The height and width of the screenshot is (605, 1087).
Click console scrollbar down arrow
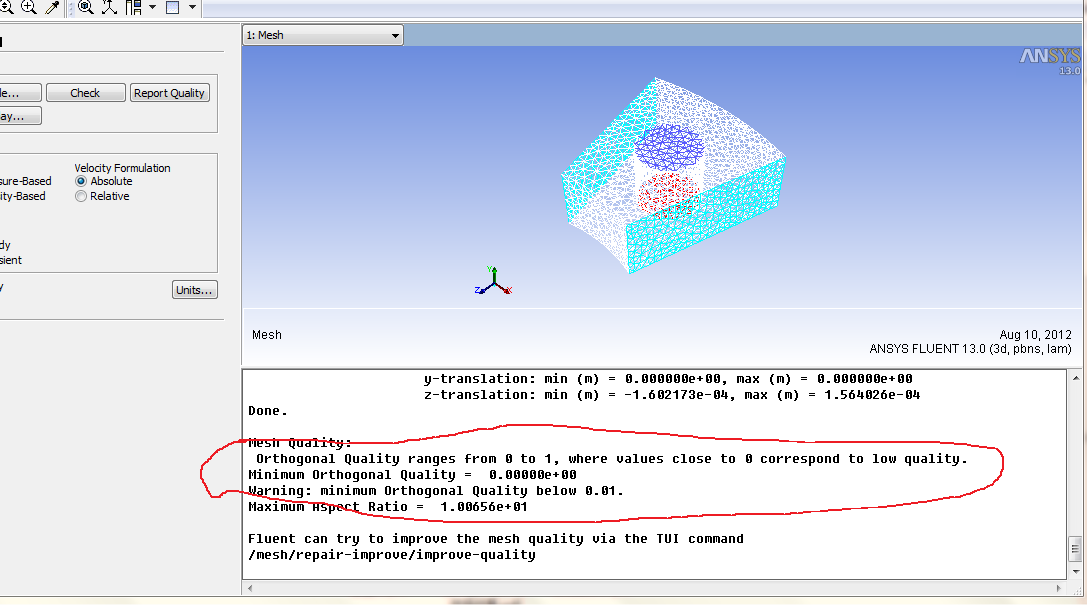click(x=1075, y=570)
